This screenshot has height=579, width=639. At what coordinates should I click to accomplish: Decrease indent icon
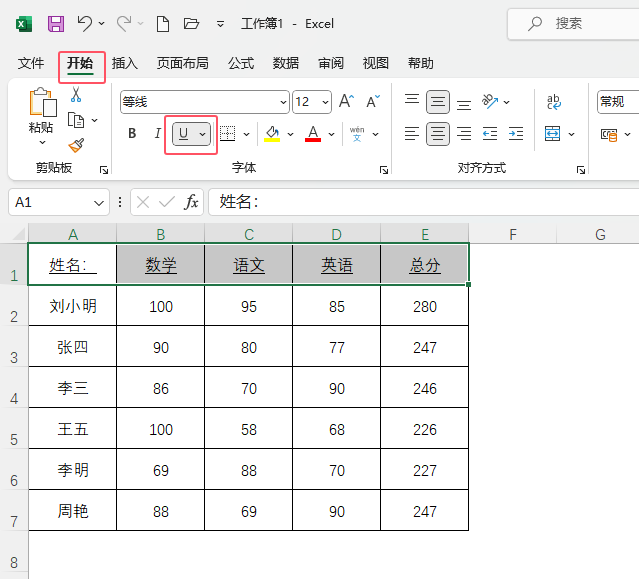[490, 134]
